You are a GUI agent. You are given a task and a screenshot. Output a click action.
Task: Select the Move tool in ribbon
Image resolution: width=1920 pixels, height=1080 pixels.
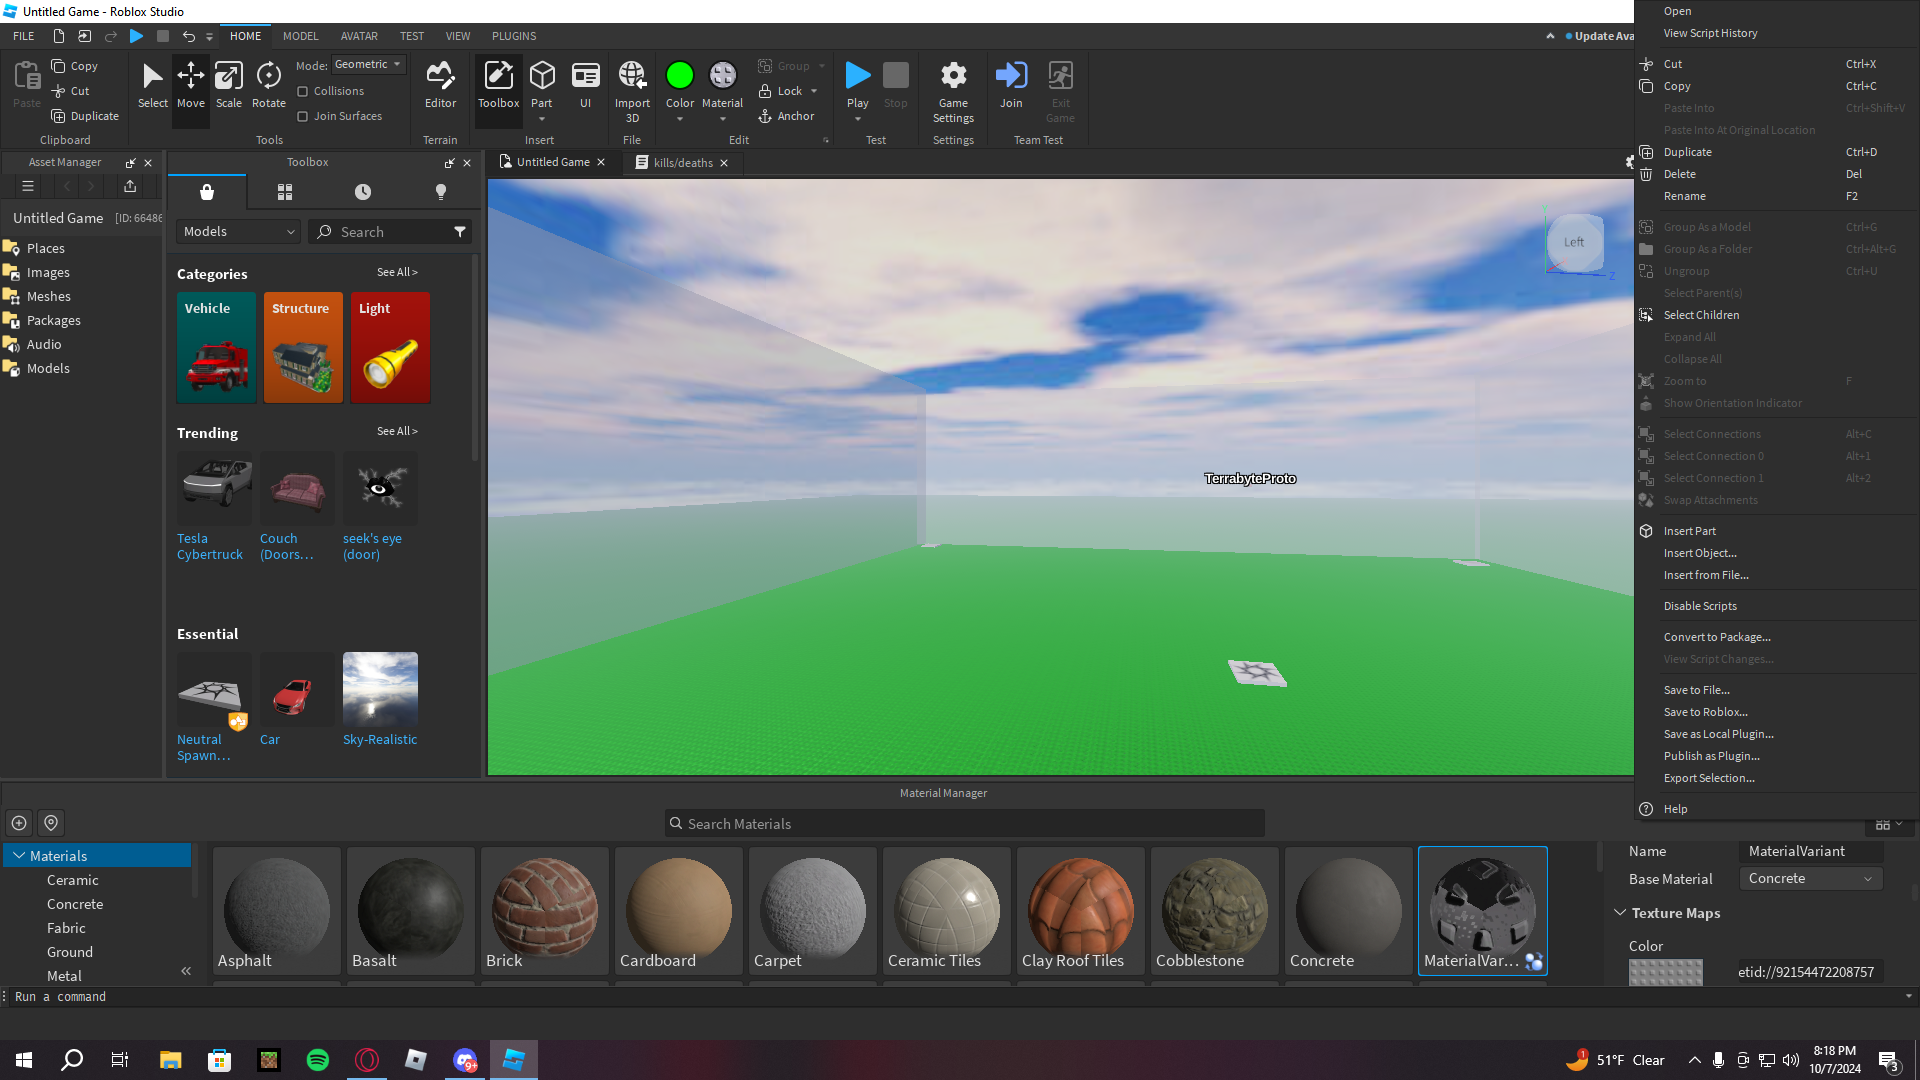[190, 85]
